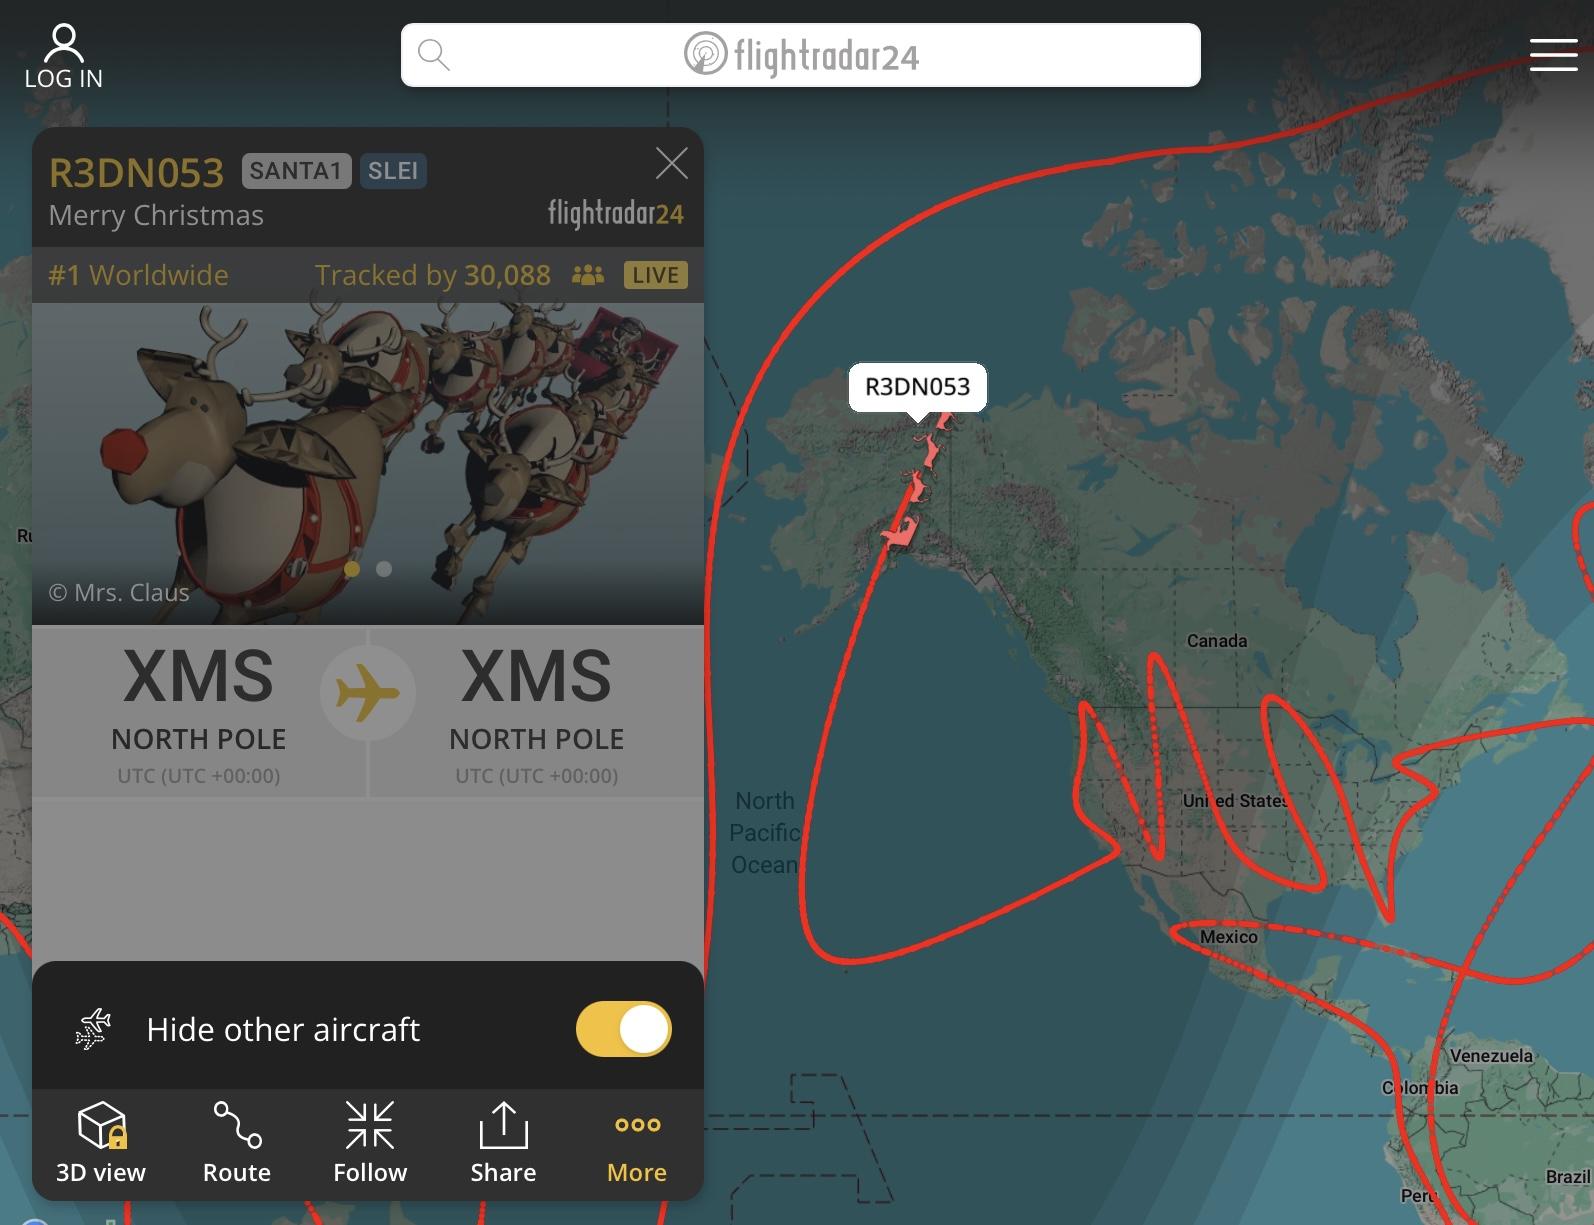Image resolution: width=1594 pixels, height=1225 pixels.
Task: Select the first photo carousel dot
Action: click(x=352, y=569)
